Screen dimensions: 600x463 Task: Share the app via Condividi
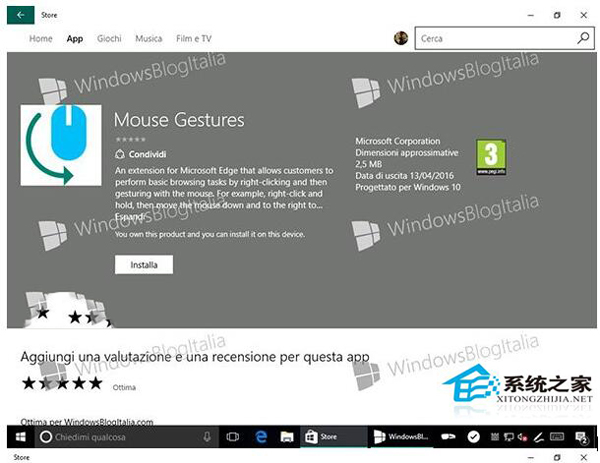click(141, 154)
